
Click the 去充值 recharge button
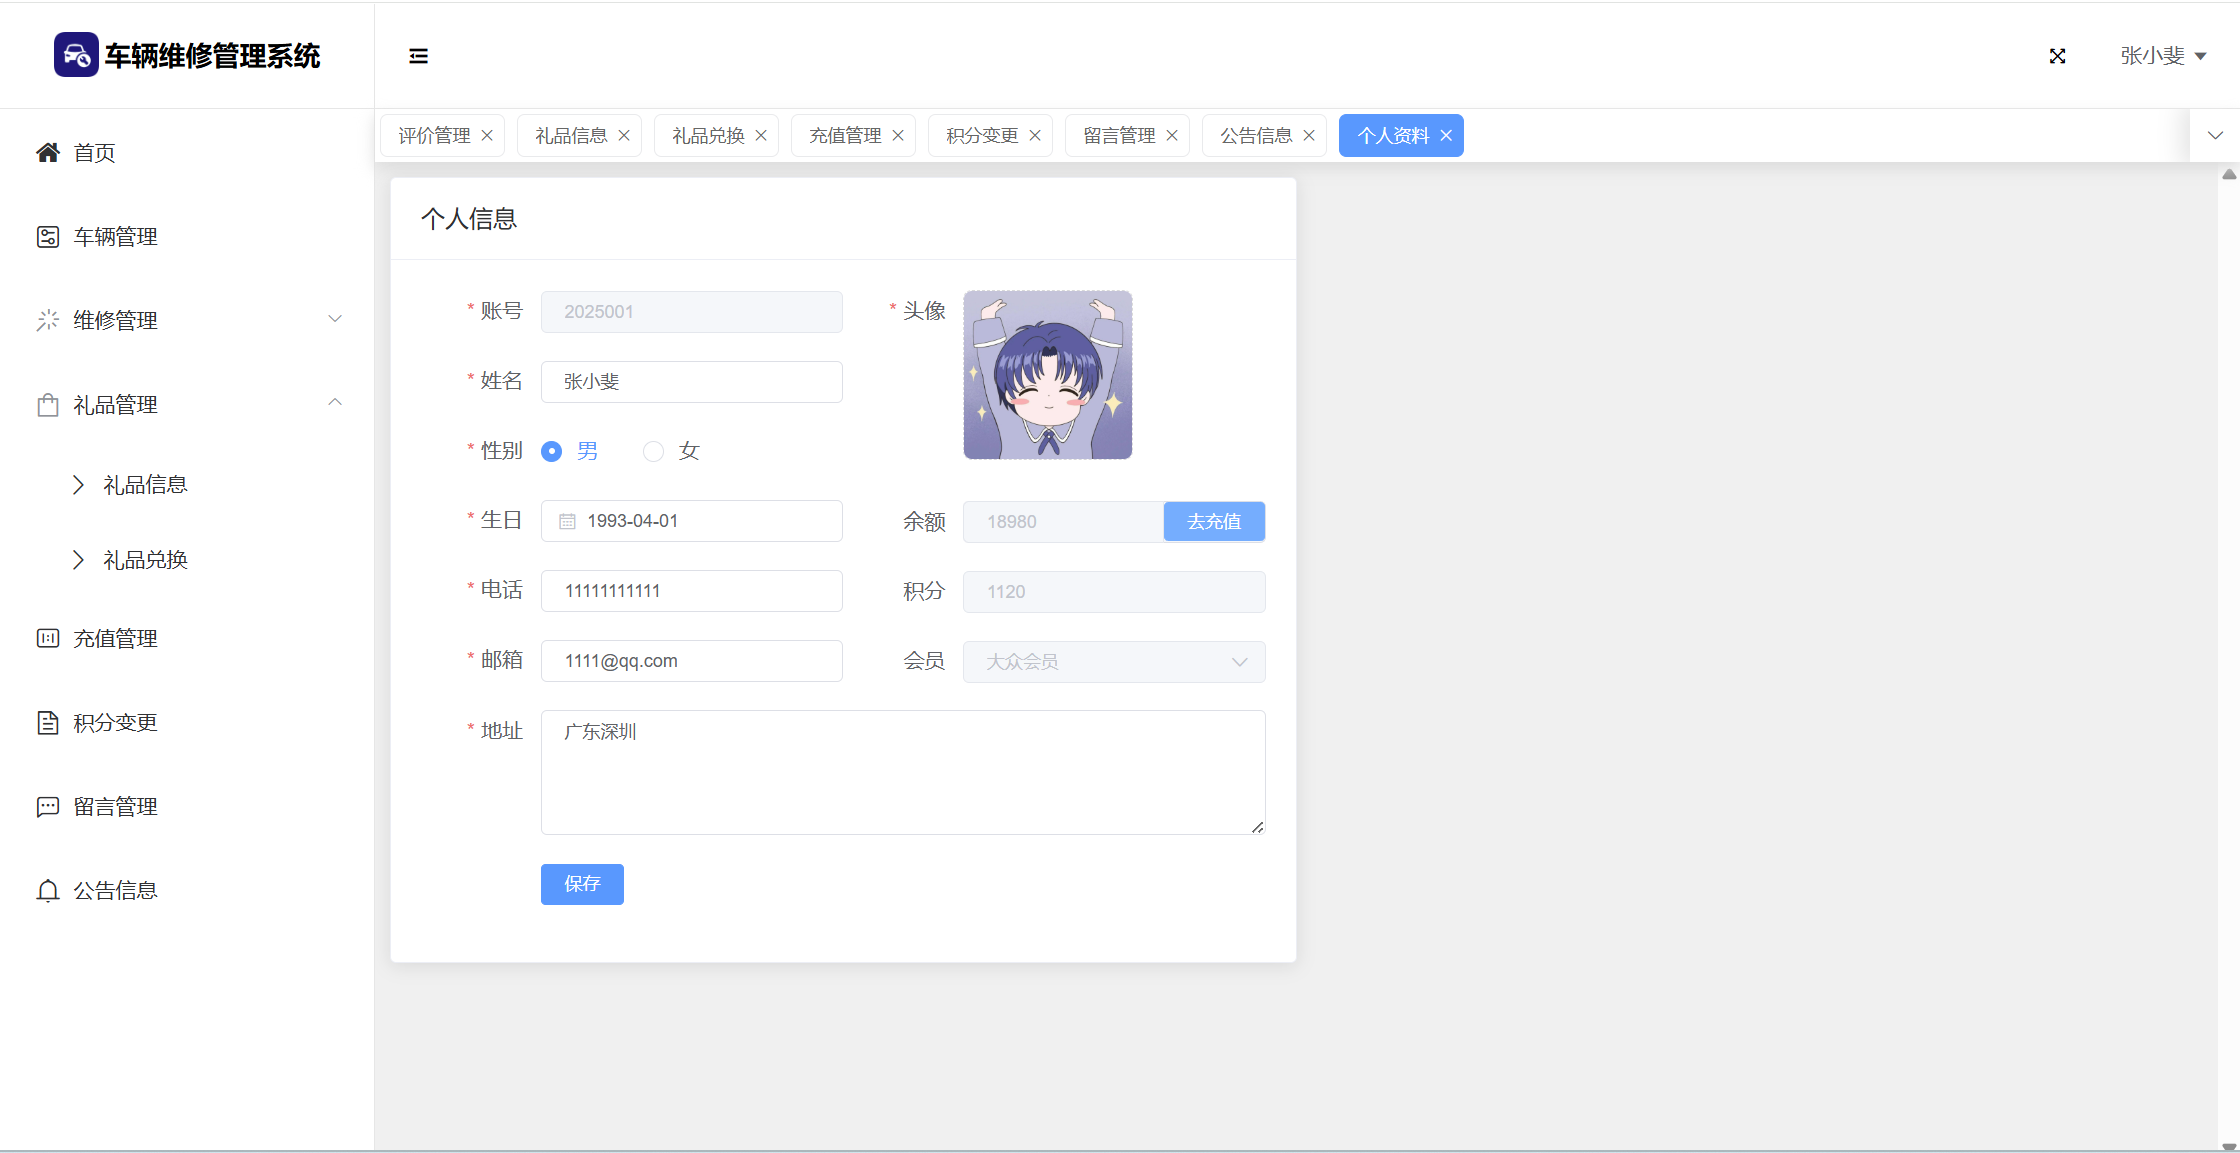(1214, 521)
